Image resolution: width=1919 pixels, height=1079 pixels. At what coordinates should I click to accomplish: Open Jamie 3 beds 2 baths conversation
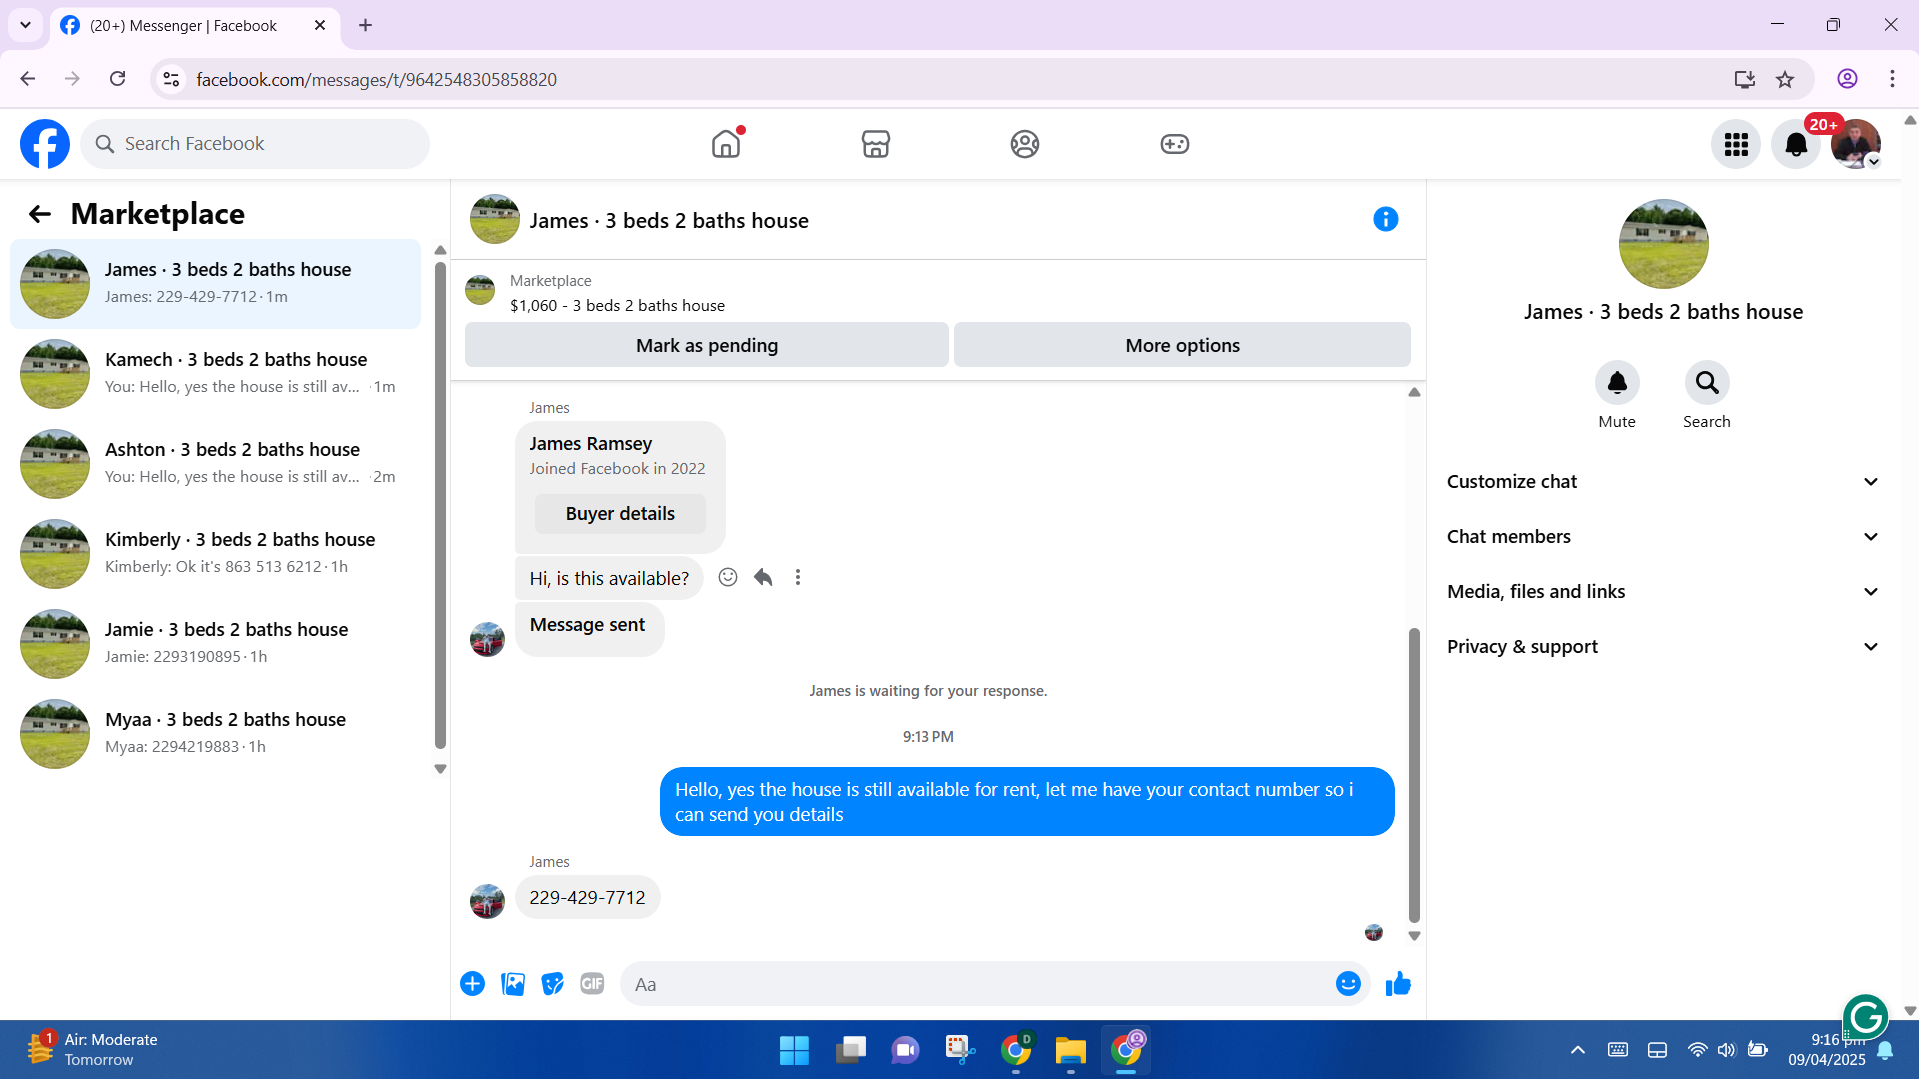point(215,644)
